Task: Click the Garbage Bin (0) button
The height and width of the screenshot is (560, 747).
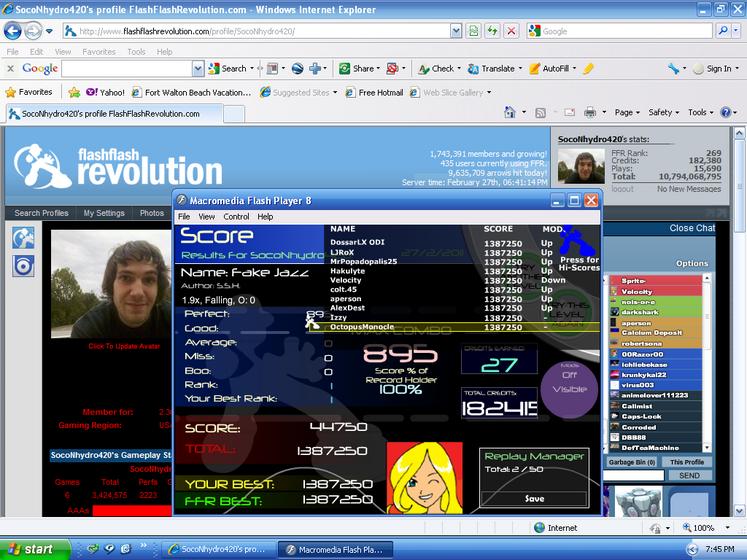Action: [631, 462]
